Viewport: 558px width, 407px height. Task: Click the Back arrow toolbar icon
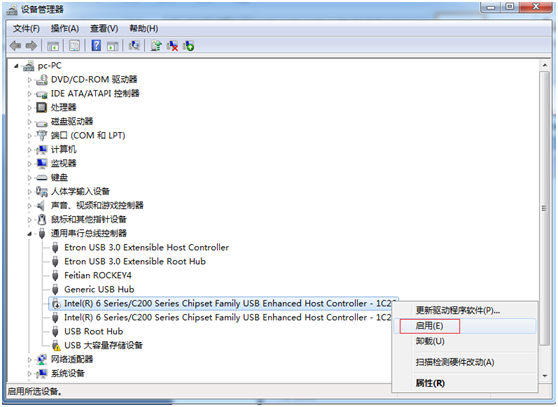(x=16, y=46)
